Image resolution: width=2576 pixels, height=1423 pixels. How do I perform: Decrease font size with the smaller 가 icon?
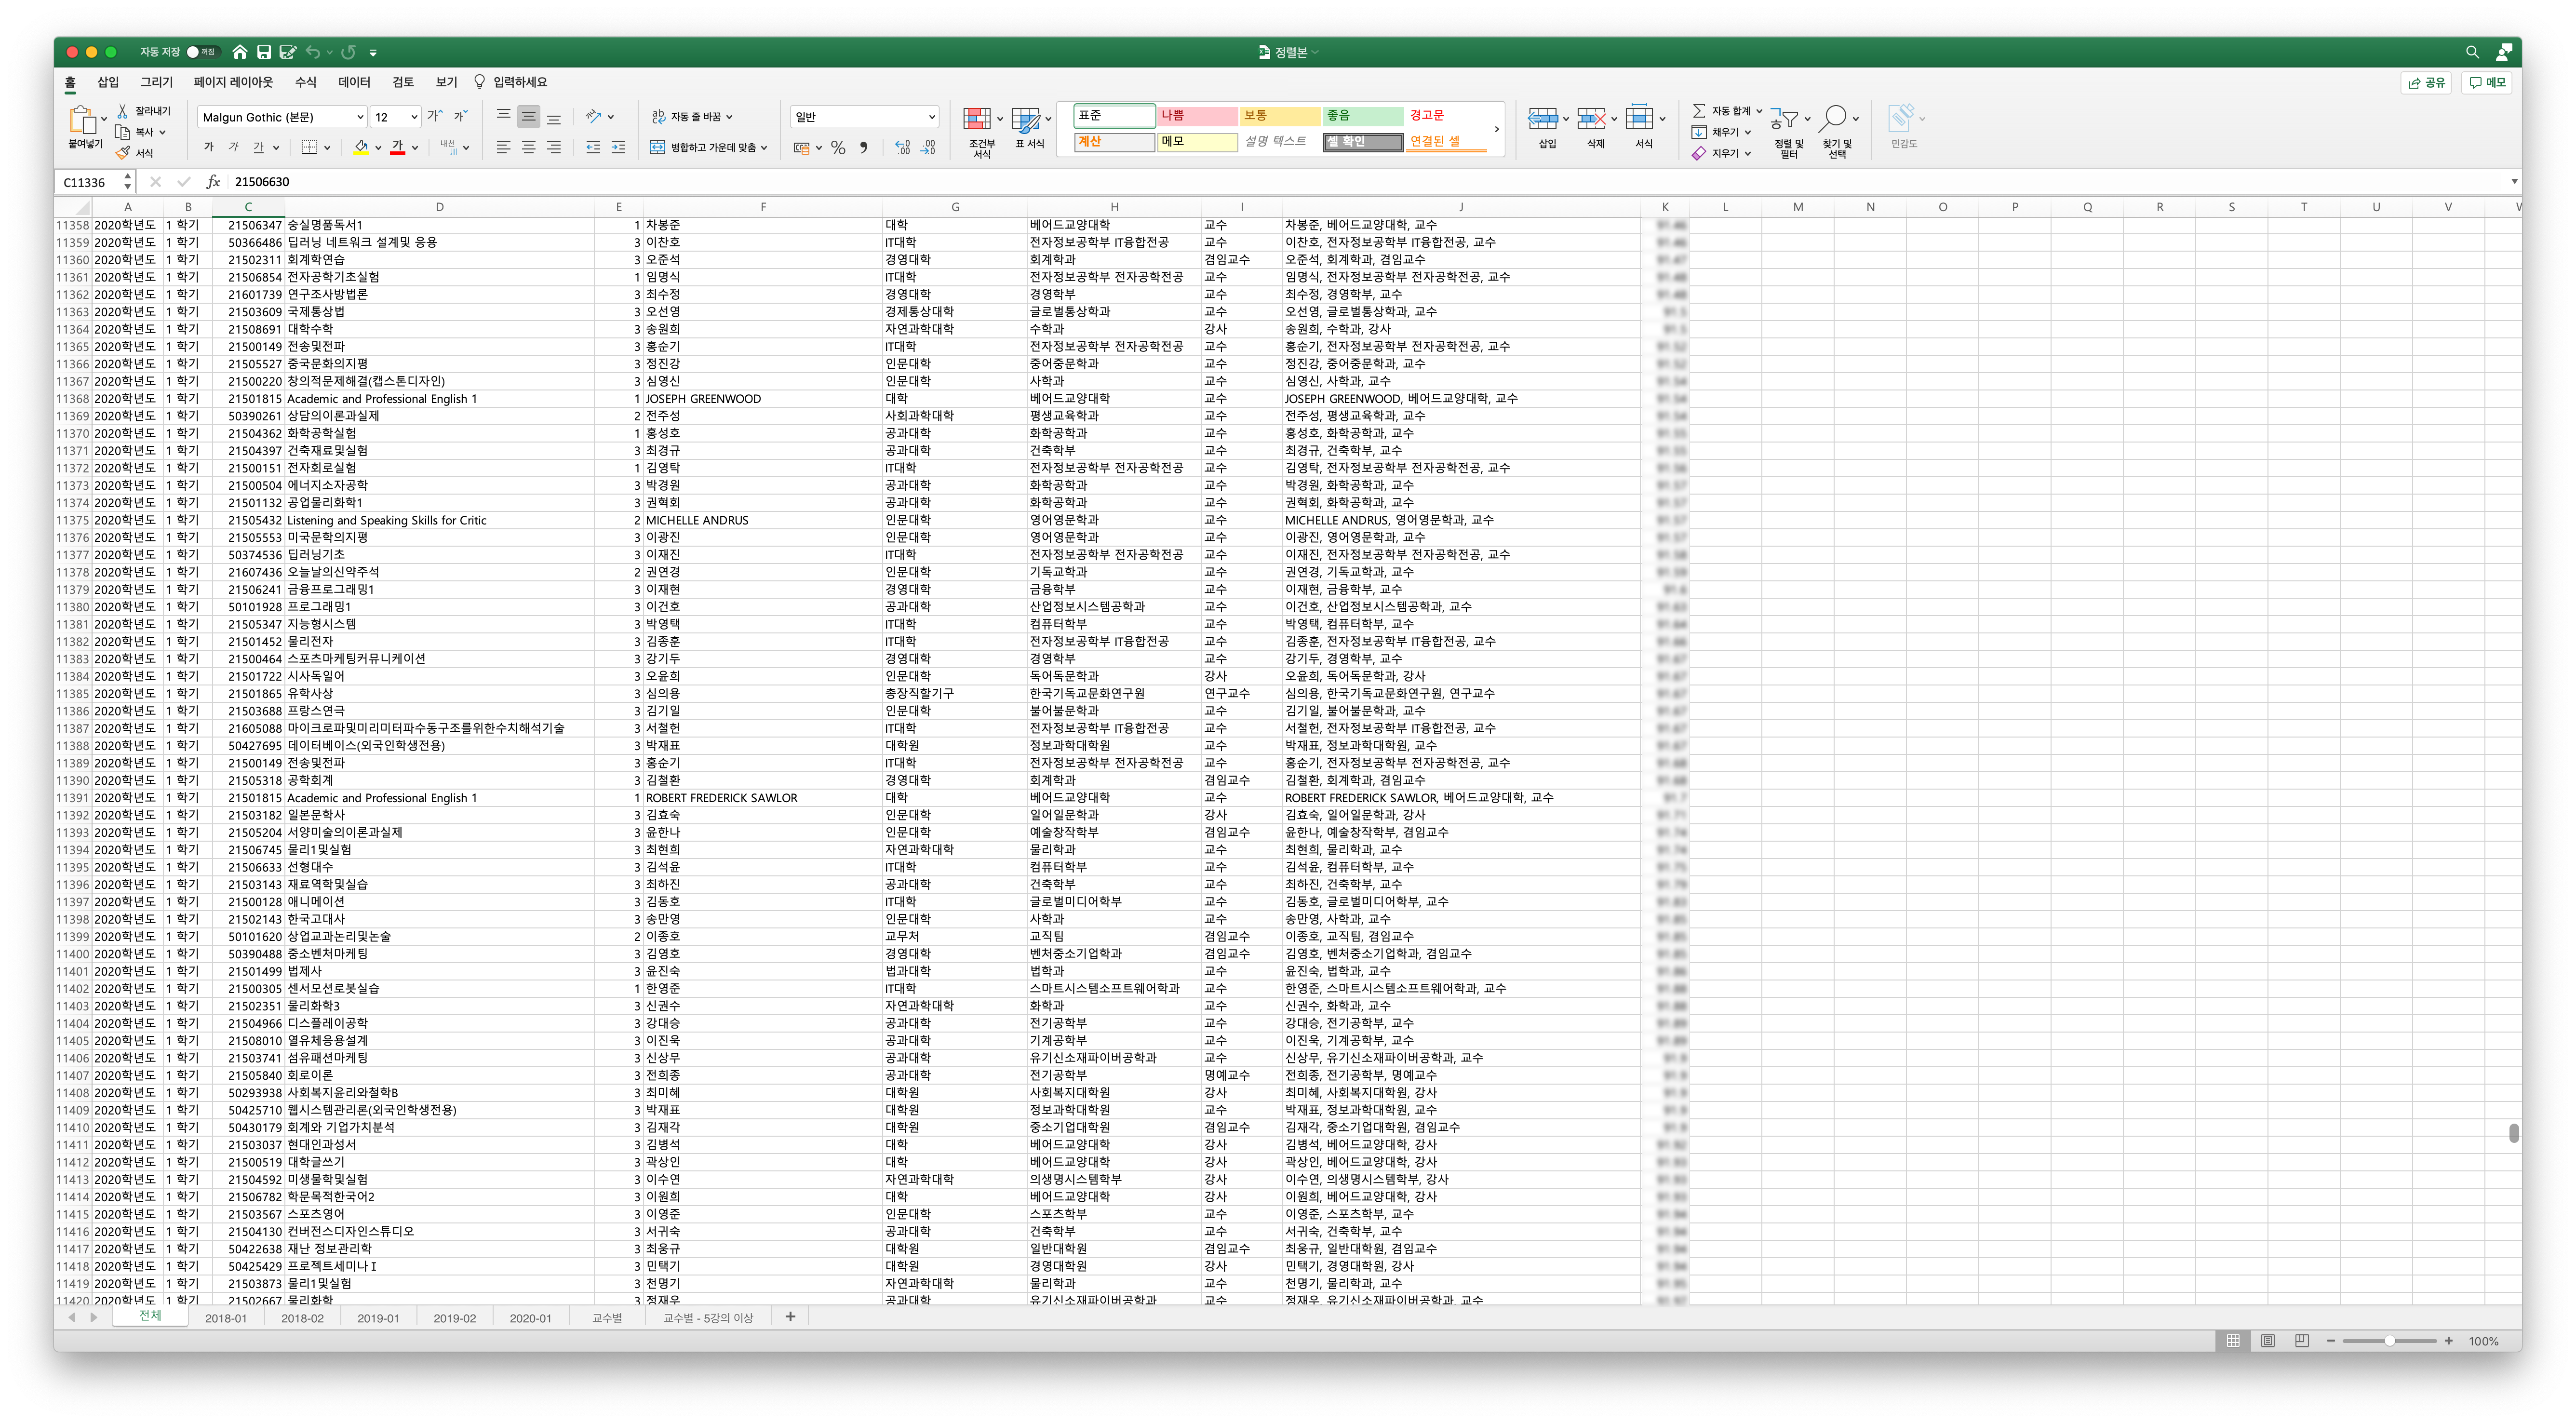(460, 117)
